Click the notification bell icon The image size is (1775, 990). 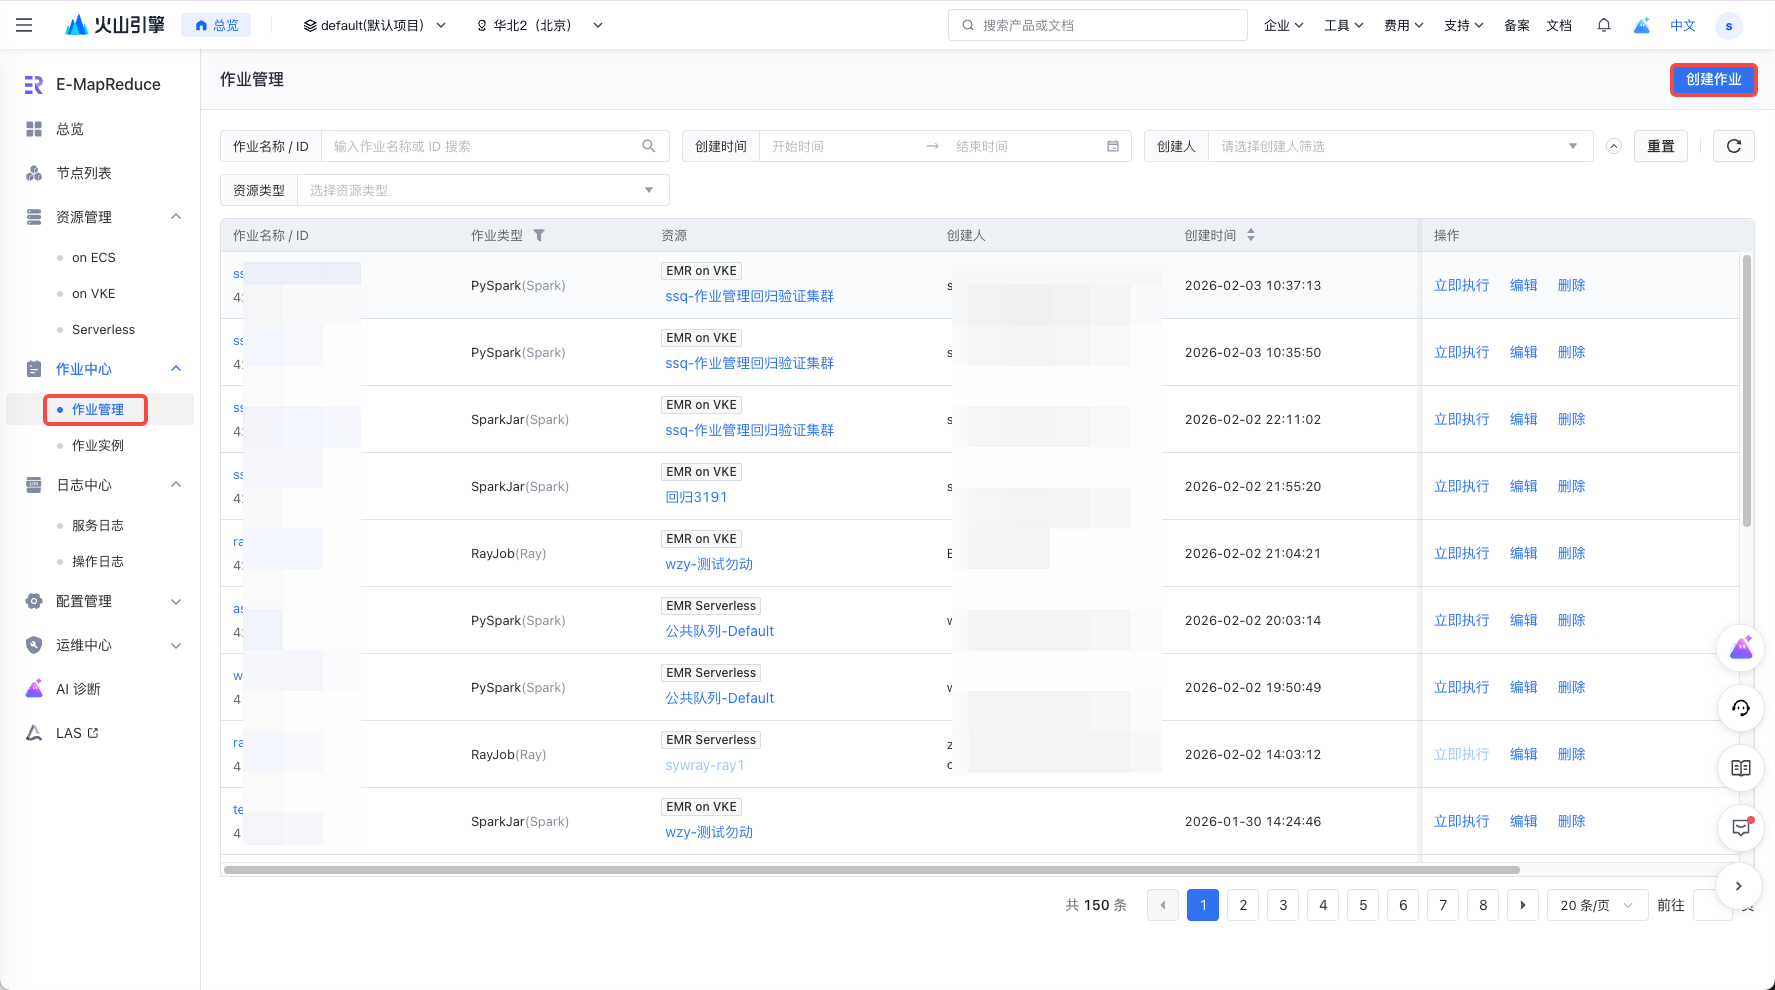coord(1604,26)
